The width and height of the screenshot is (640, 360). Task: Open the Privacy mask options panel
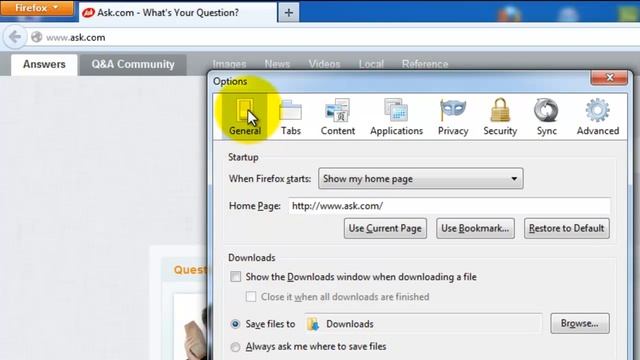(453, 117)
